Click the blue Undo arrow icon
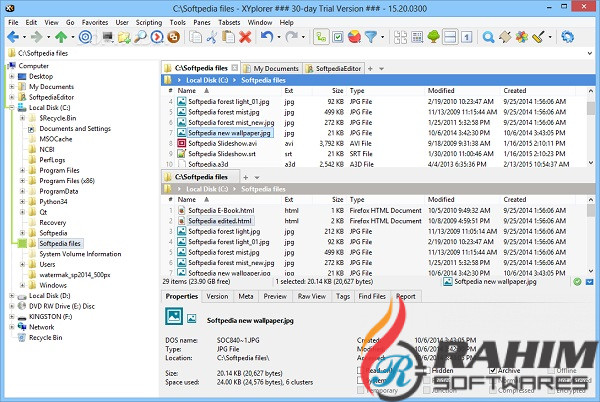Image resolution: width=600 pixels, height=402 pixels. (267, 37)
